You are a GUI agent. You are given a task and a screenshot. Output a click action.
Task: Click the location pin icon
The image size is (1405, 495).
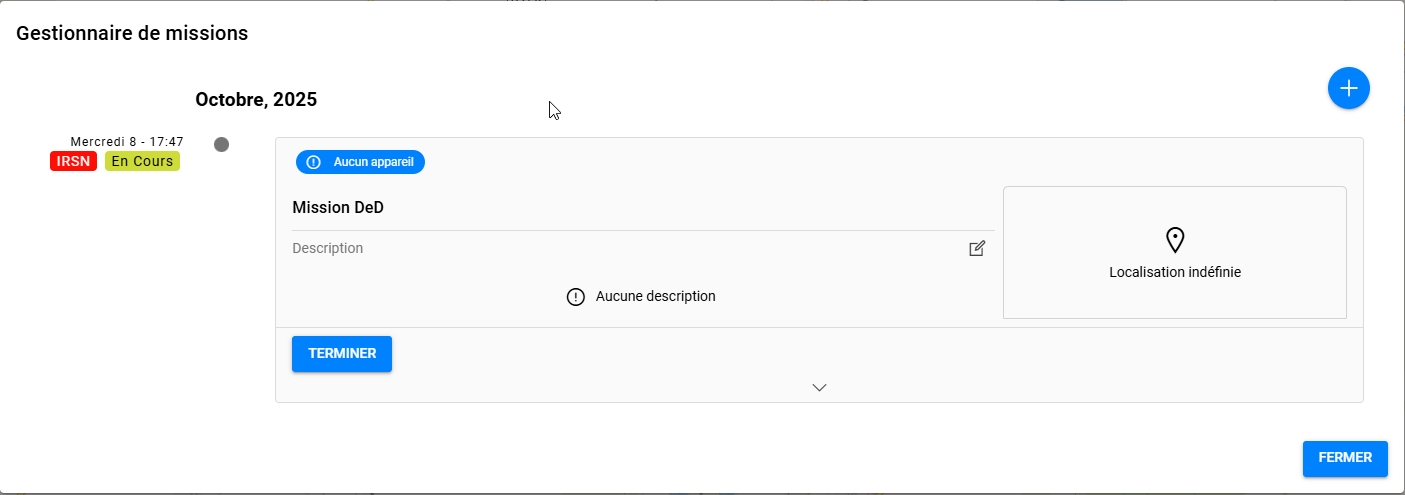[1175, 240]
